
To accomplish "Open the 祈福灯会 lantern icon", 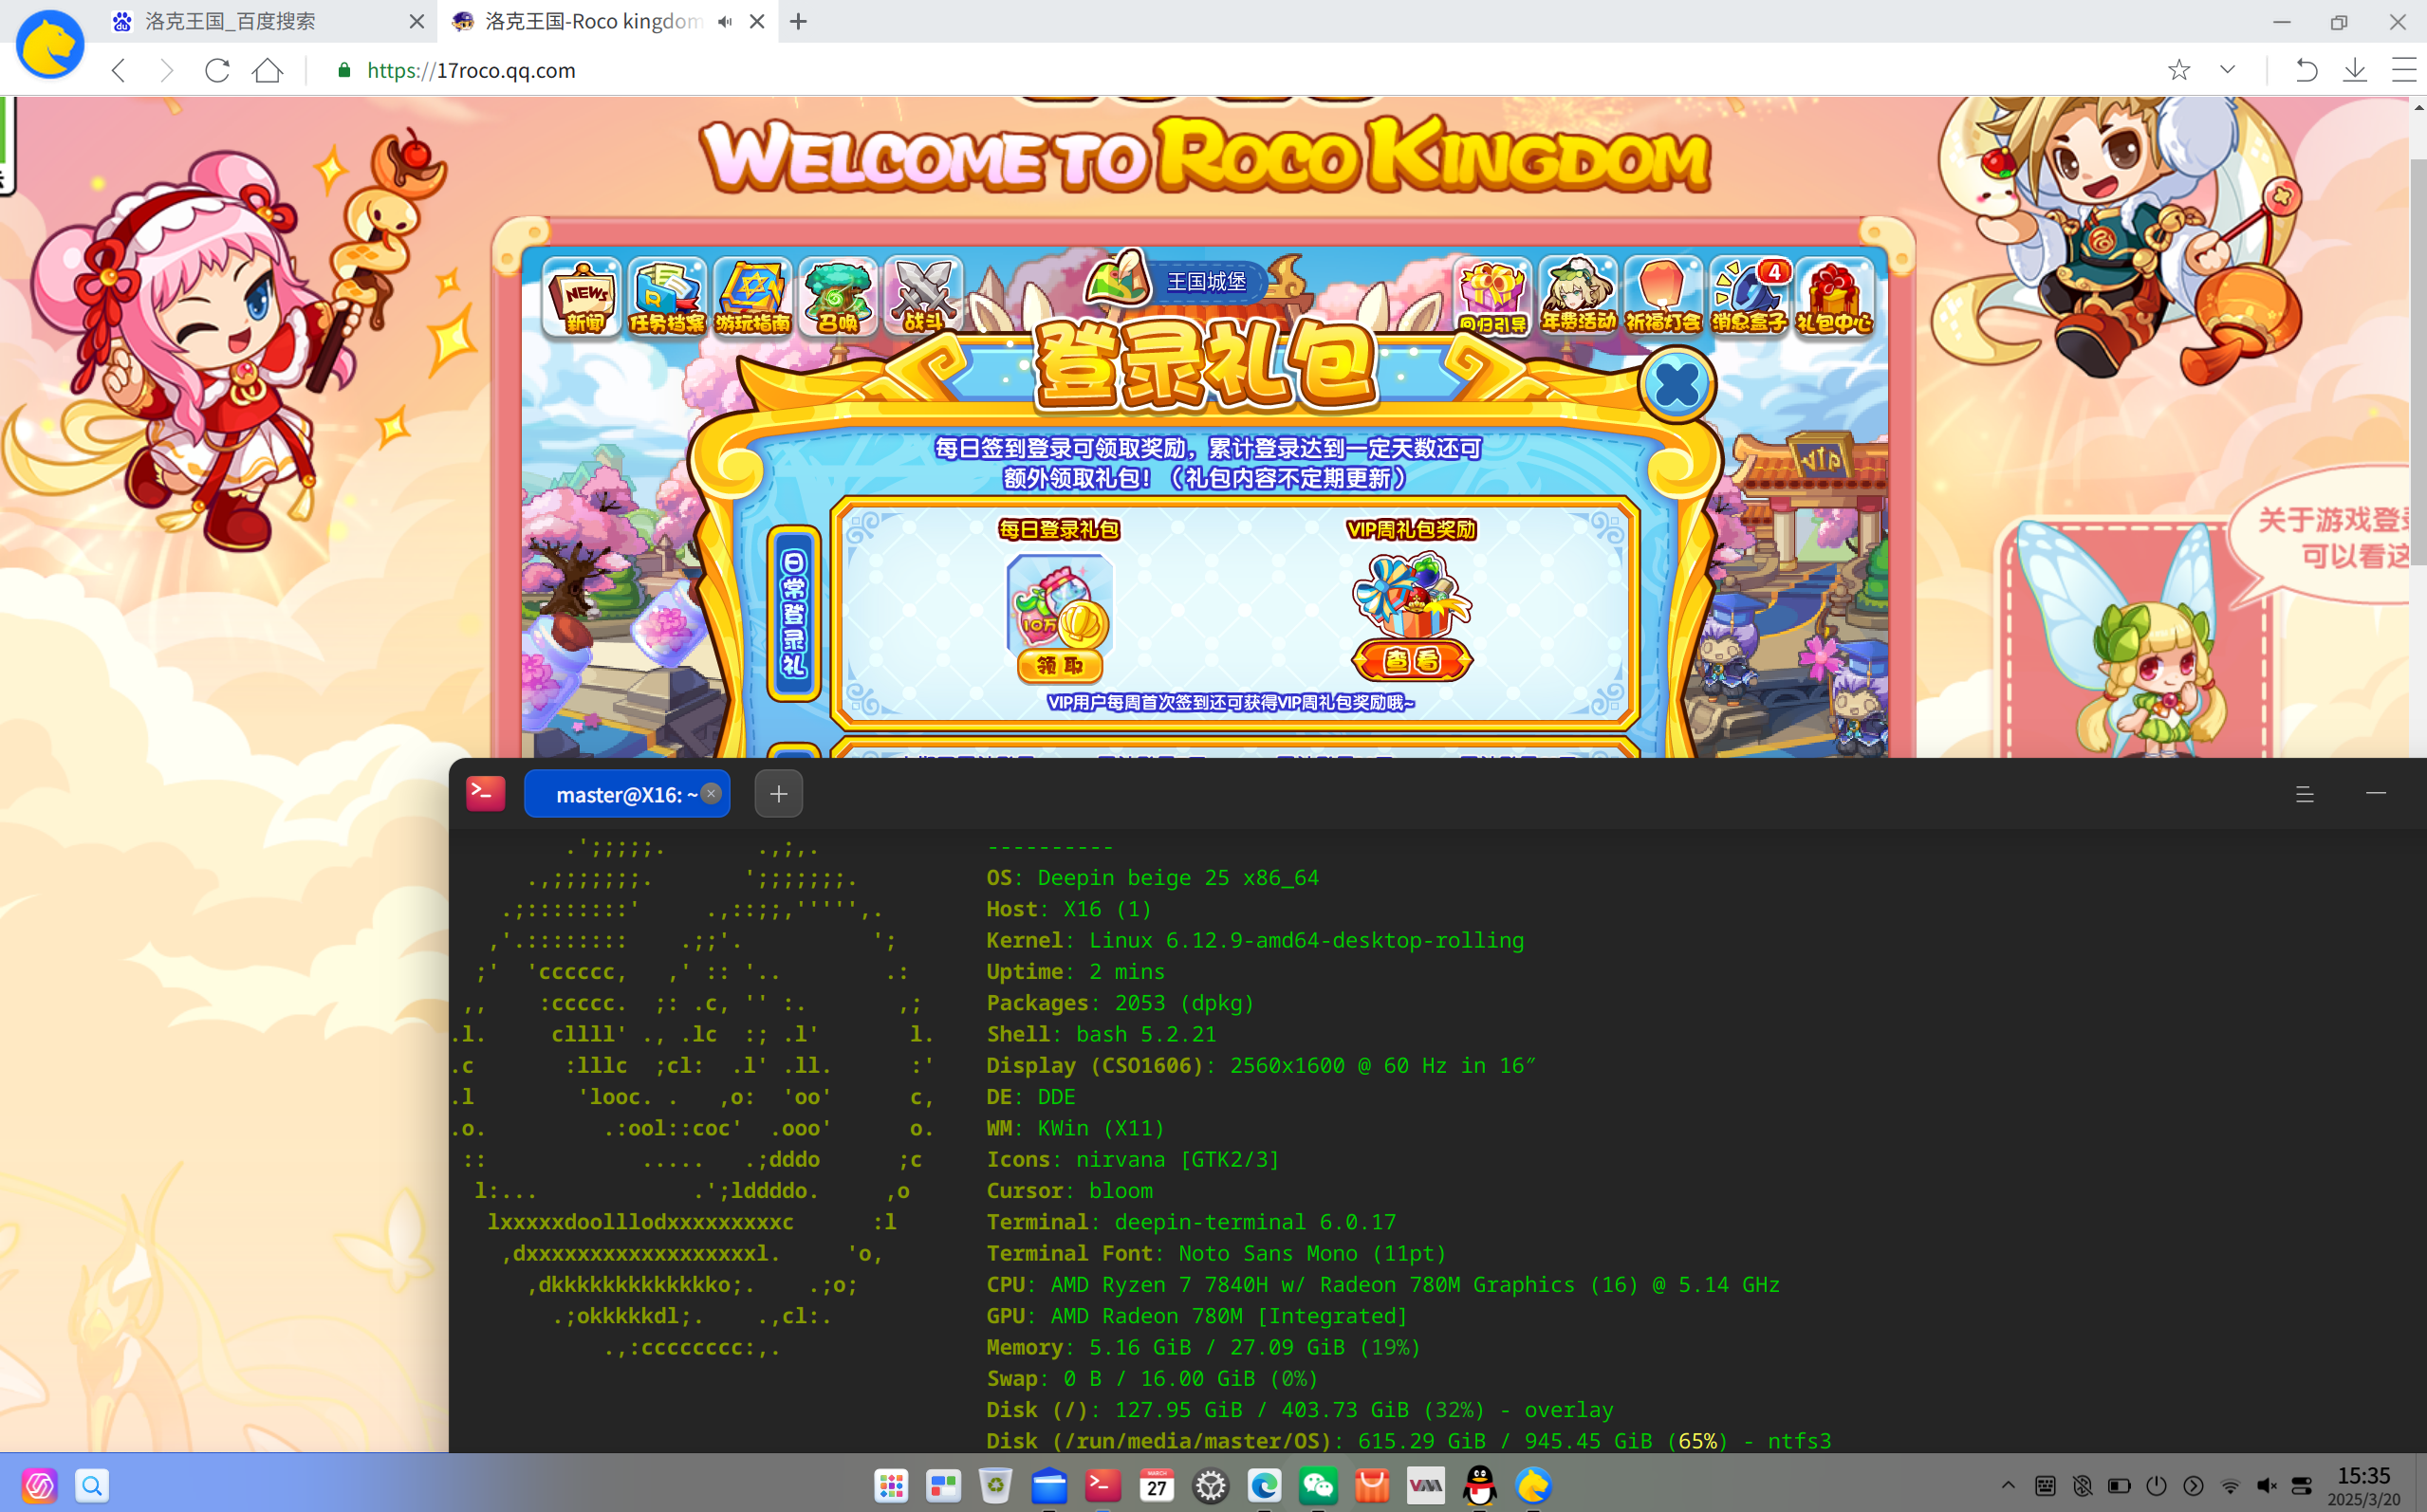I will (1663, 296).
